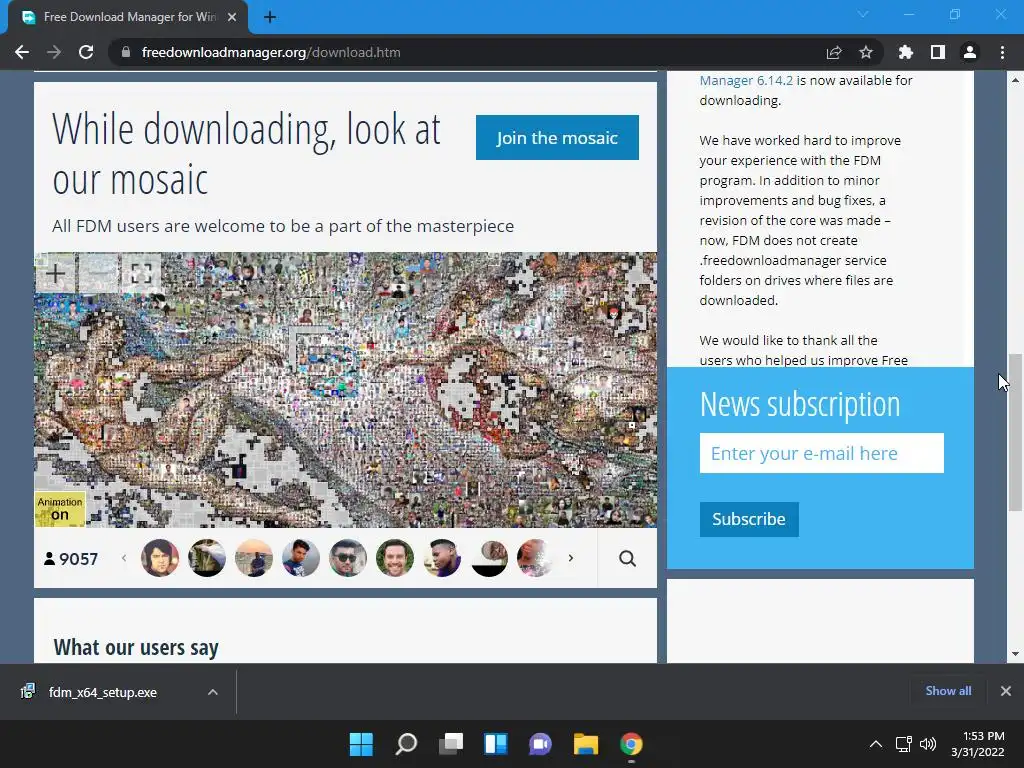Click What our users say heading
Viewport: 1024px width, 768px height.
tap(136, 647)
